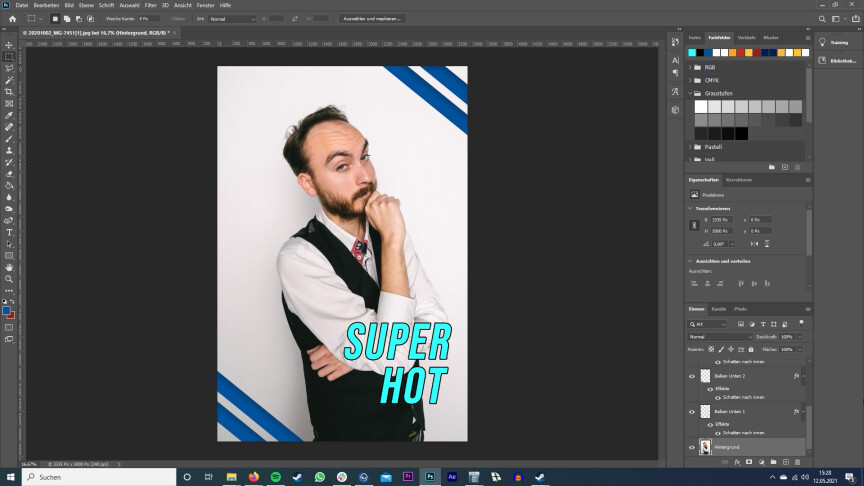Toggle visibility of Balken Unten 2 layer
This screenshot has width=864, height=486.
click(691, 376)
